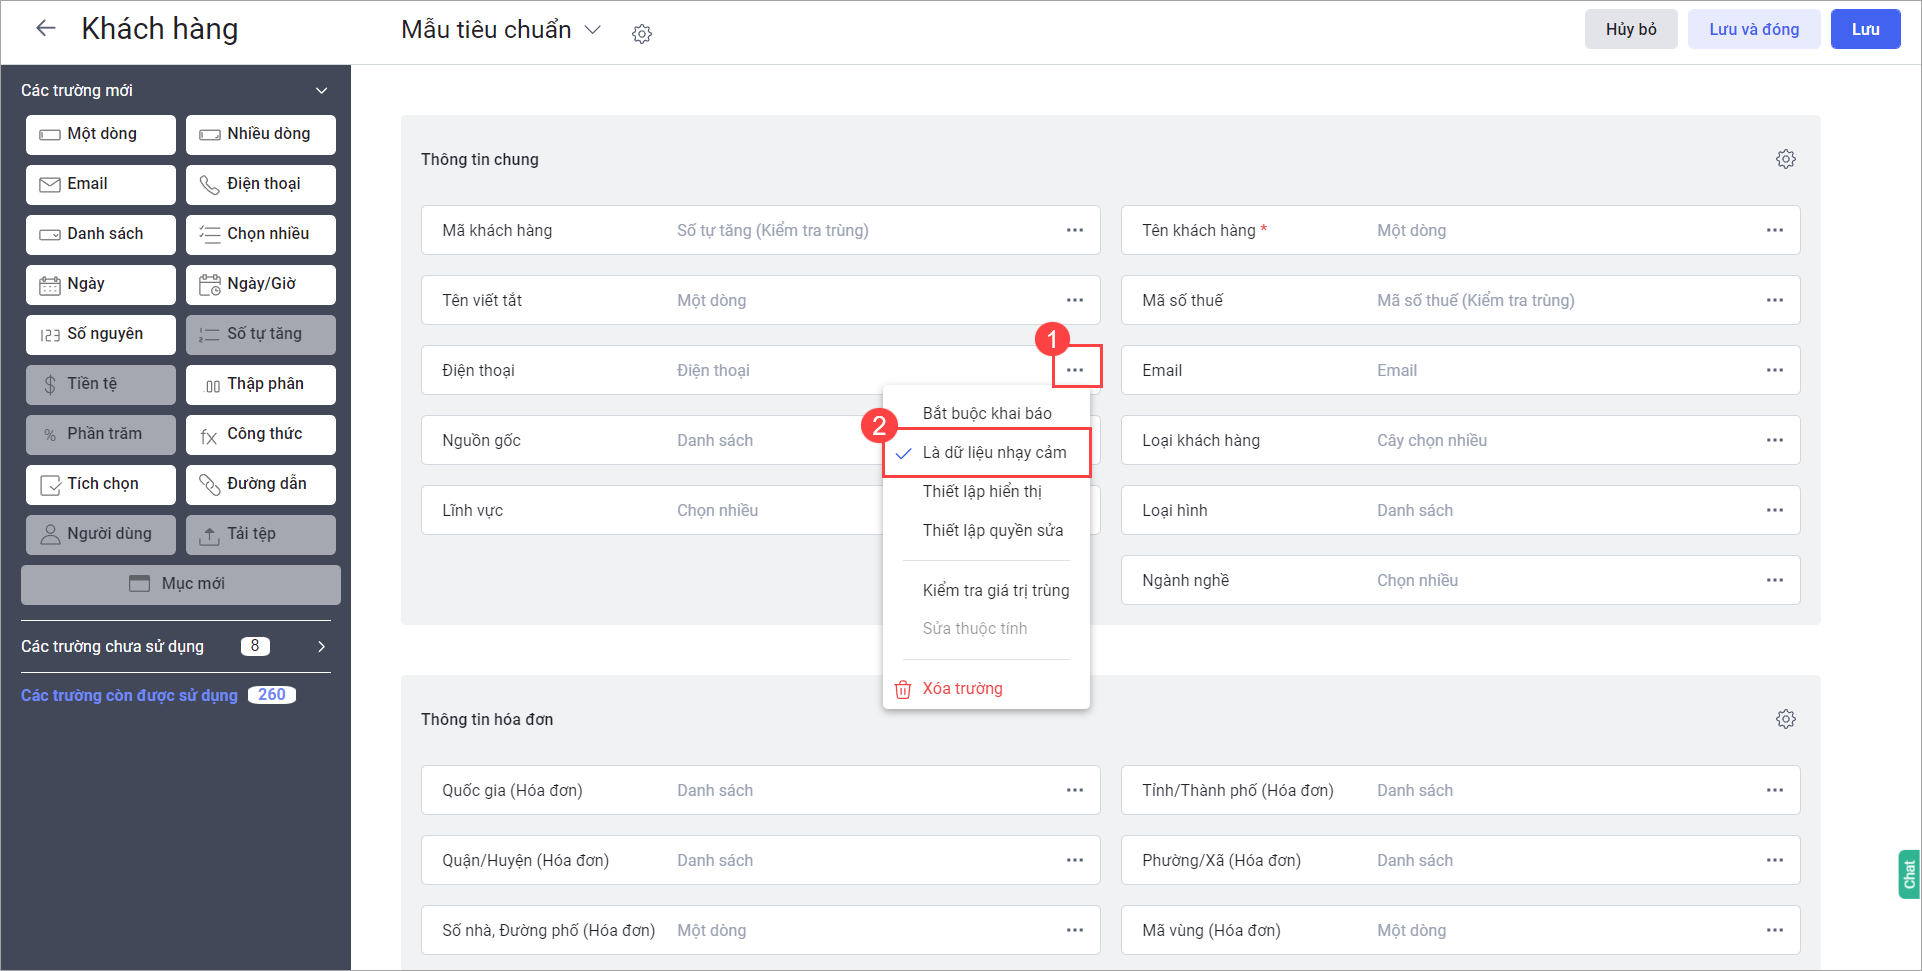Add a Điện thoại field type
The image size is (1922, 971).
click(x=261, y=184)
